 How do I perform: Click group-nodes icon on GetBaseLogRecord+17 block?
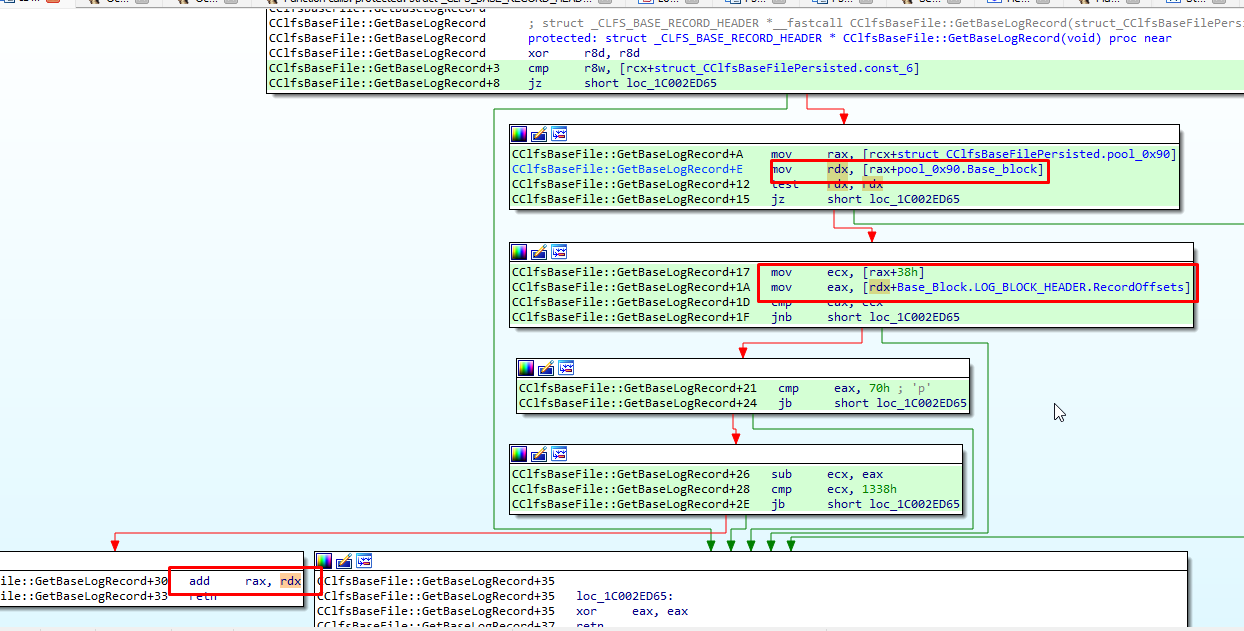pos(559,251)
